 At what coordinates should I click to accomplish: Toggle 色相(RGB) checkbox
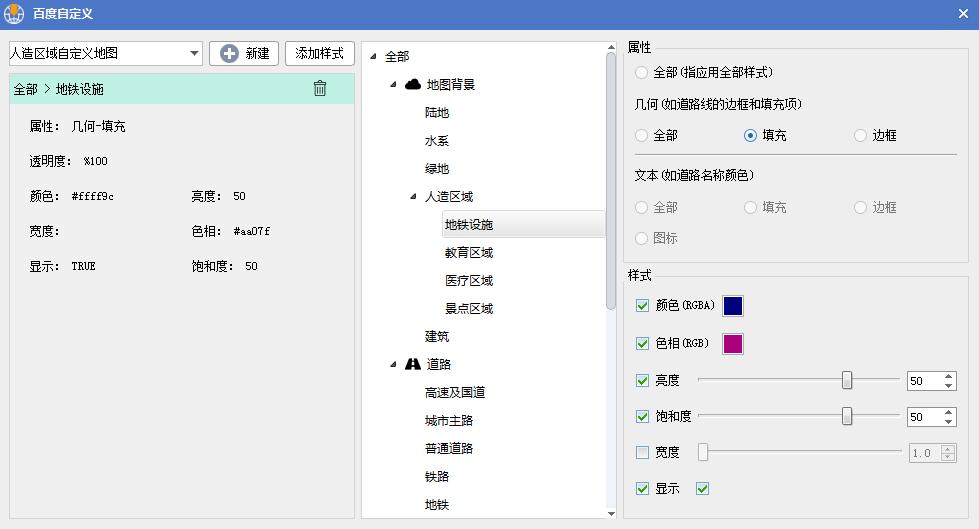(x=642, y=344)
